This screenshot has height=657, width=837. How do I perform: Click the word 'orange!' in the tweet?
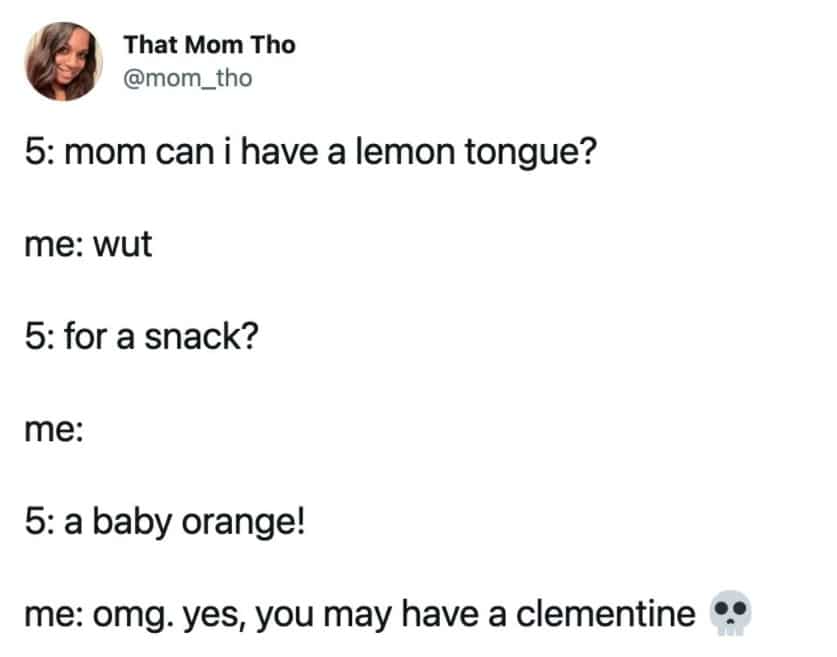point(243,523)
